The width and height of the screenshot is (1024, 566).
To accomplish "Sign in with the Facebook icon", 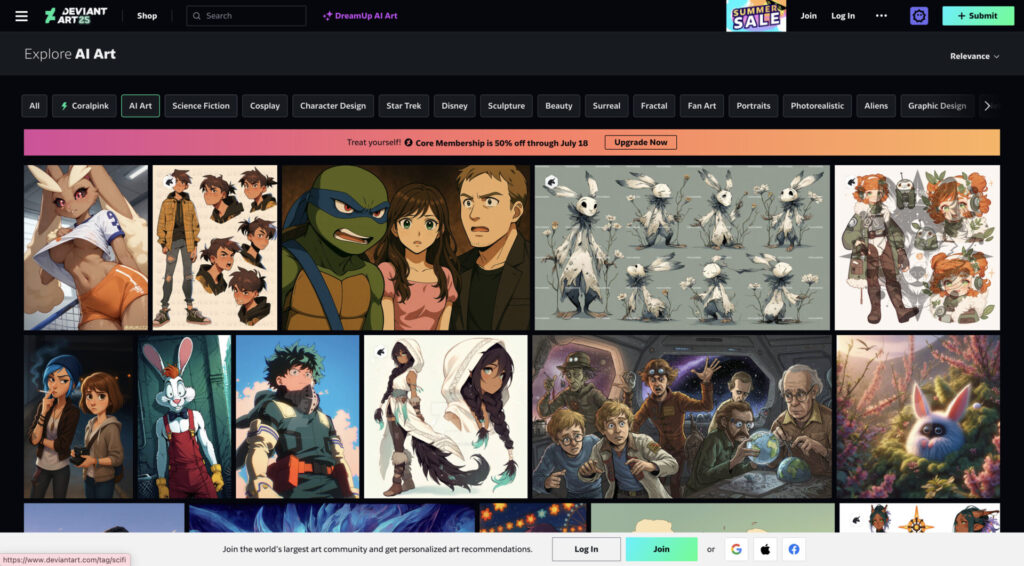I will (793, 549).
